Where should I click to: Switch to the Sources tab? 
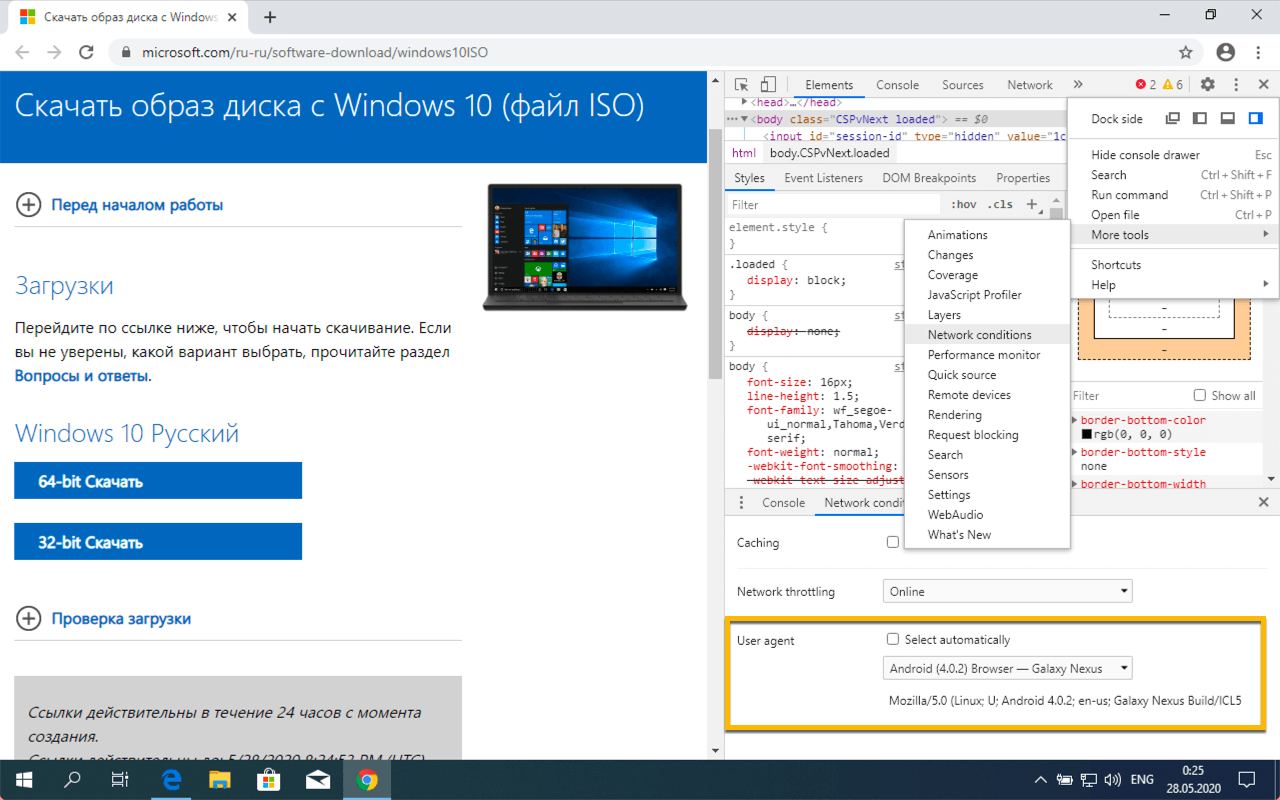pos(963,85)
